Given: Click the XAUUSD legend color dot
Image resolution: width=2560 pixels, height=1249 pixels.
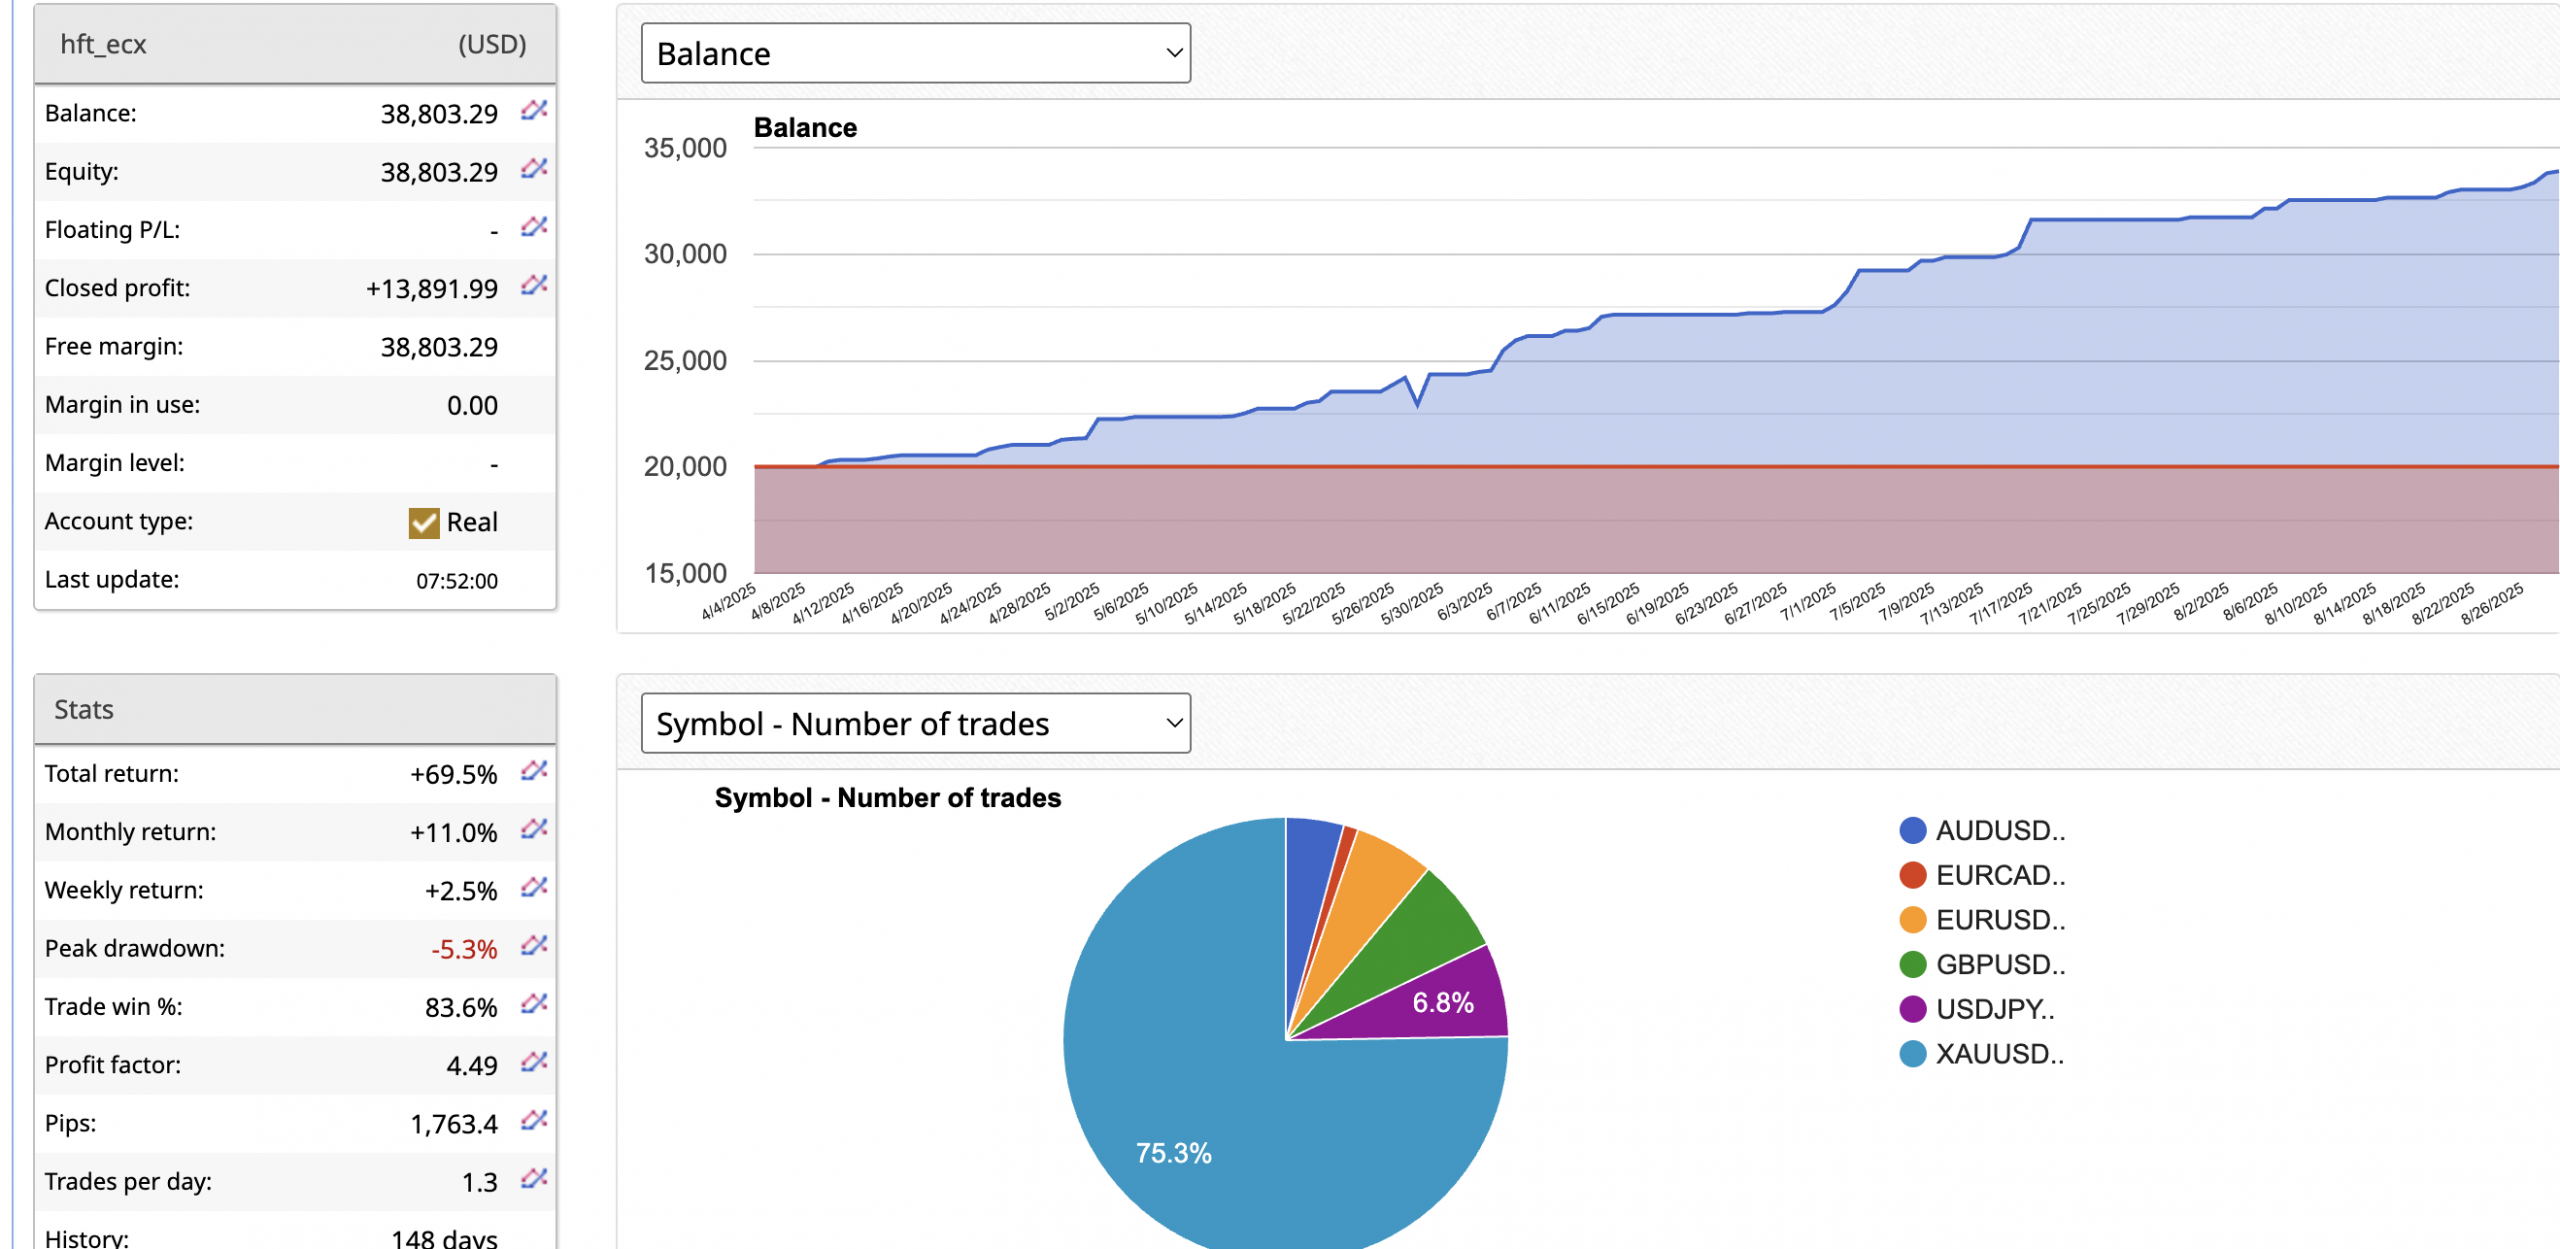Looking at the screenshot, I should pos(1912,1054).
